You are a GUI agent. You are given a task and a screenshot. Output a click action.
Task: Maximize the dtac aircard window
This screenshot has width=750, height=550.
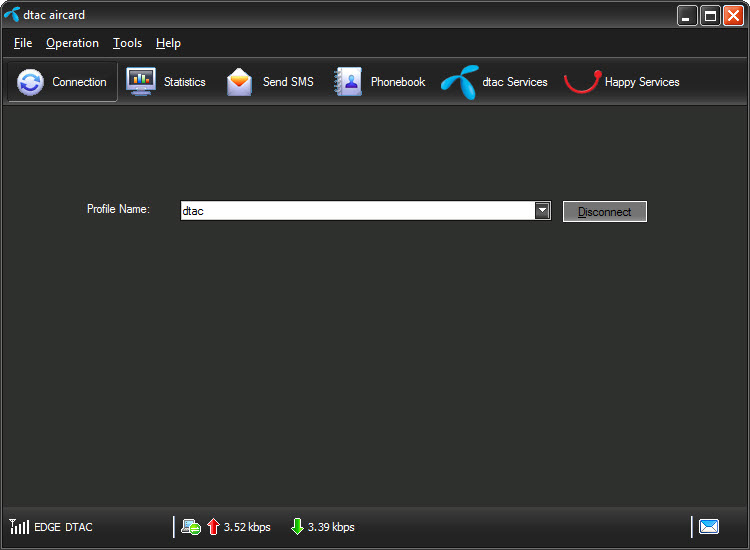(x=710, y=16)
